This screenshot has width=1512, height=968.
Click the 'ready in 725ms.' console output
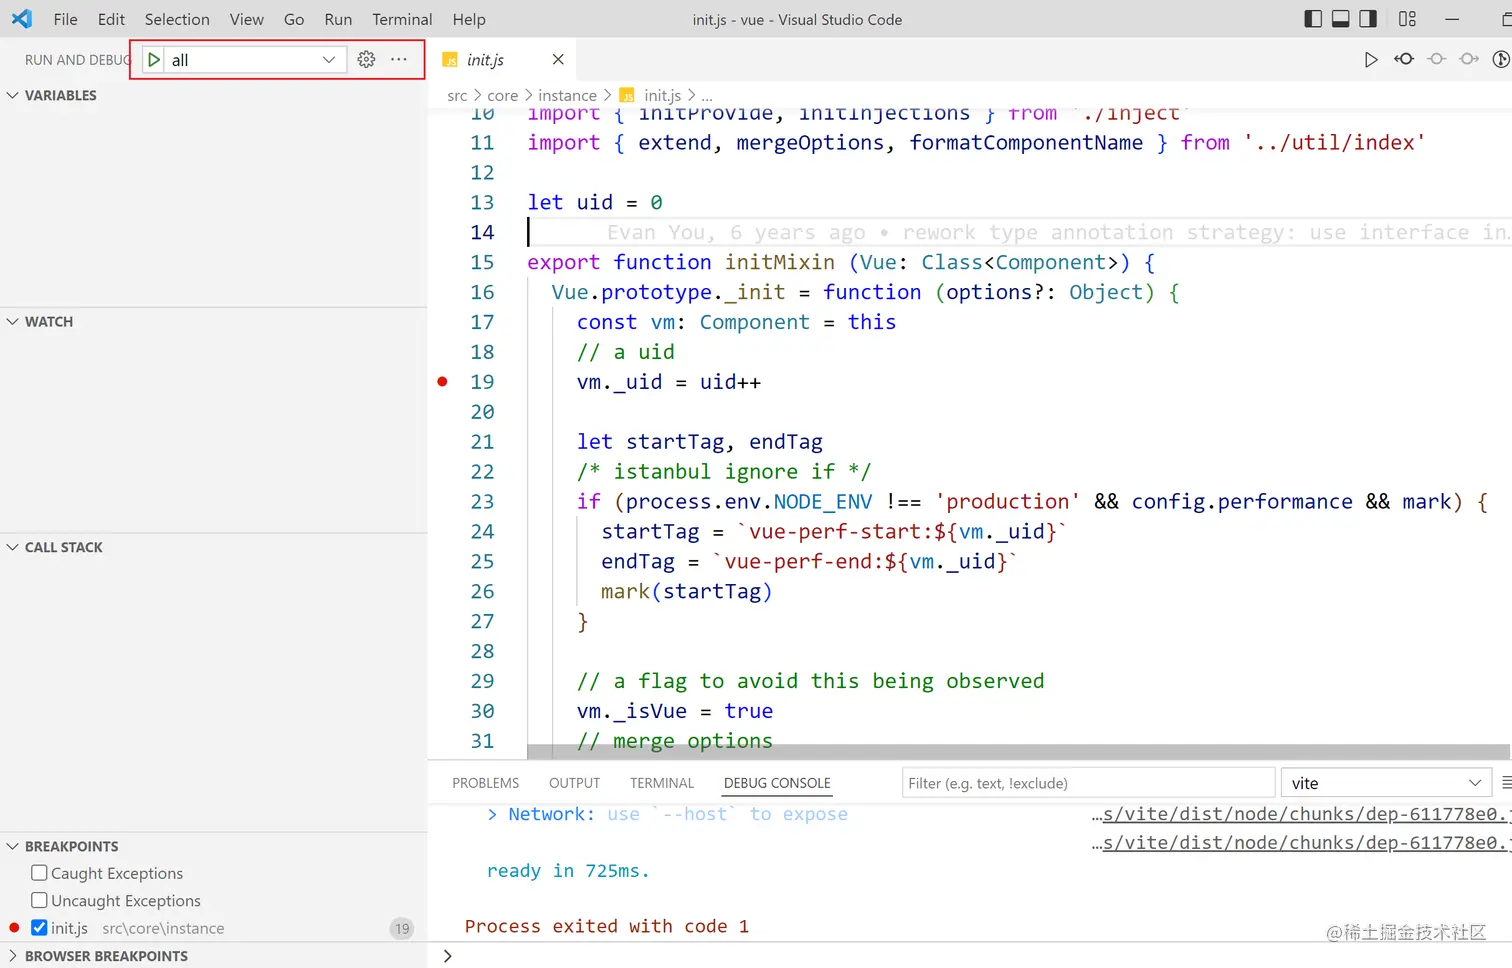pos(568,871)
